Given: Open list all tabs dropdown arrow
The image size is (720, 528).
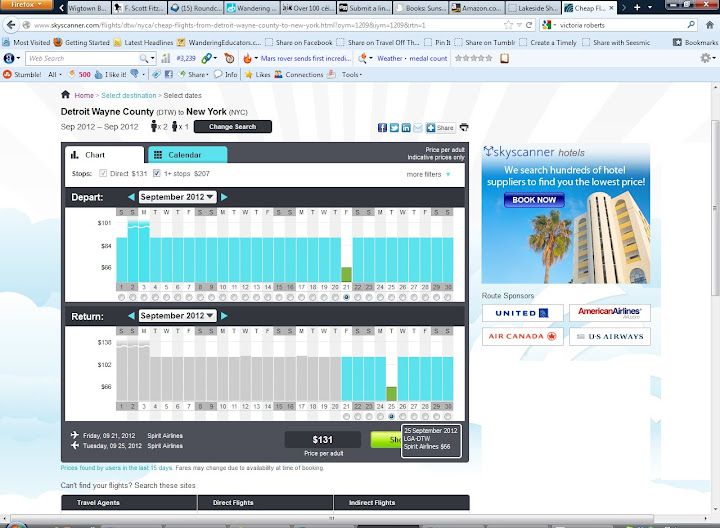Looking at the screenshot, I should [650, 7].
